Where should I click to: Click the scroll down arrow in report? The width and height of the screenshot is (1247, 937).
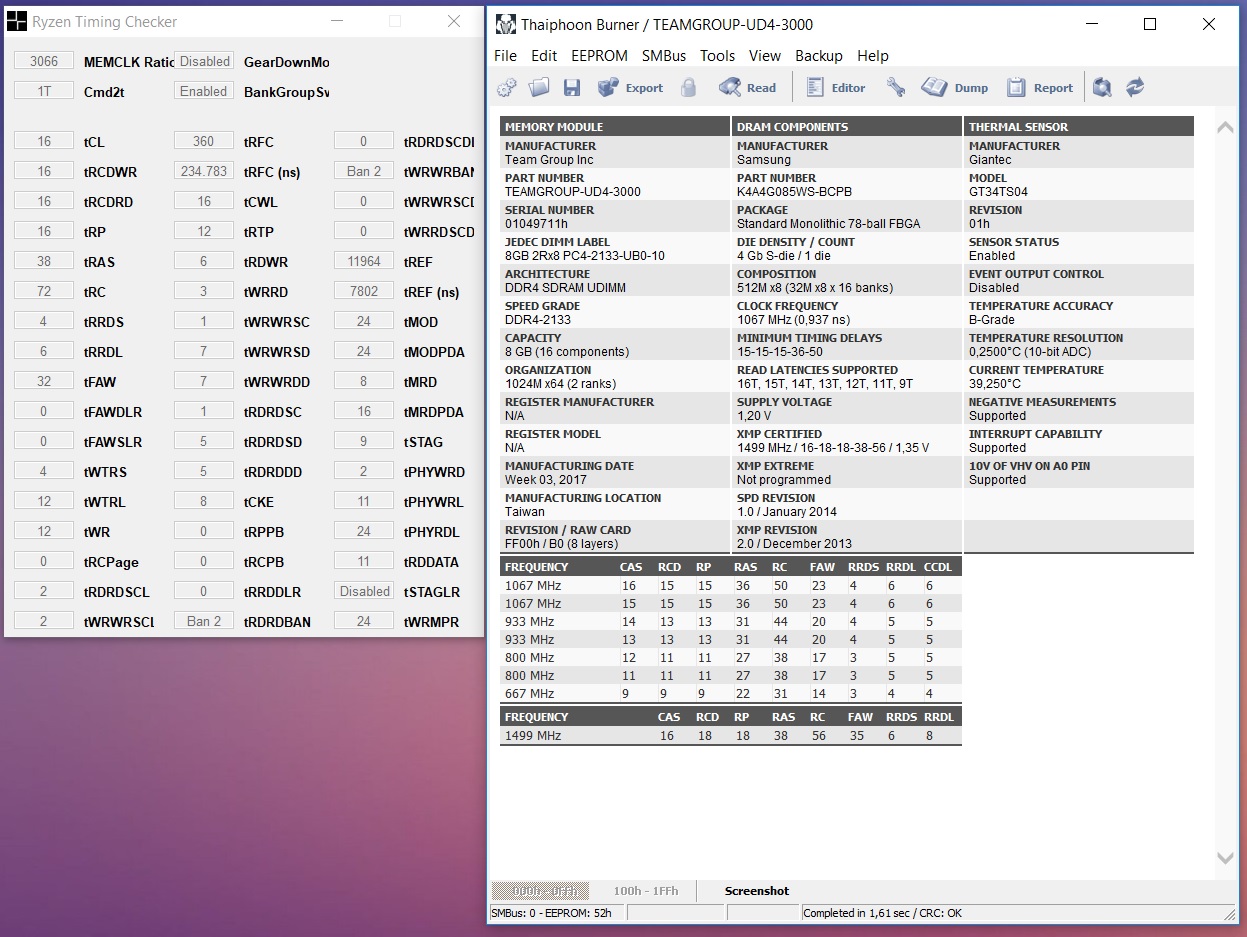point(1225,857)
